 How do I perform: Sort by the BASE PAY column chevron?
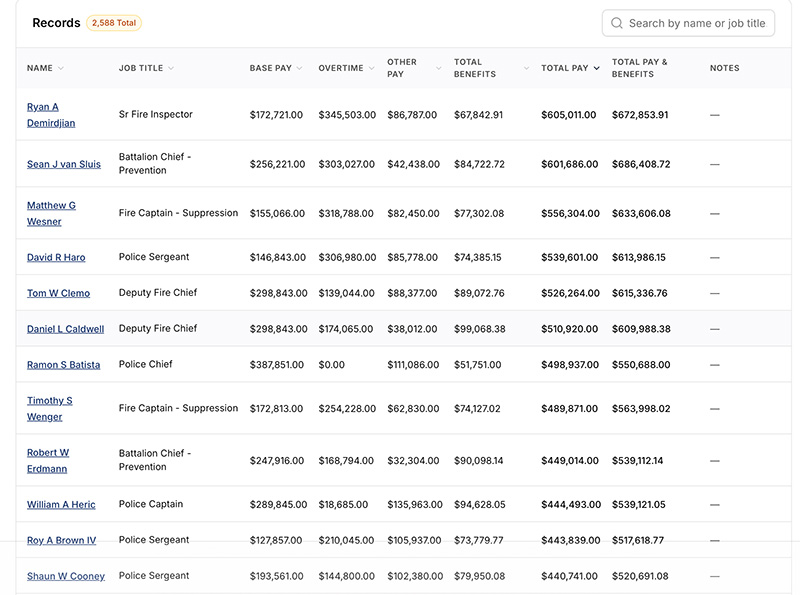299,68
